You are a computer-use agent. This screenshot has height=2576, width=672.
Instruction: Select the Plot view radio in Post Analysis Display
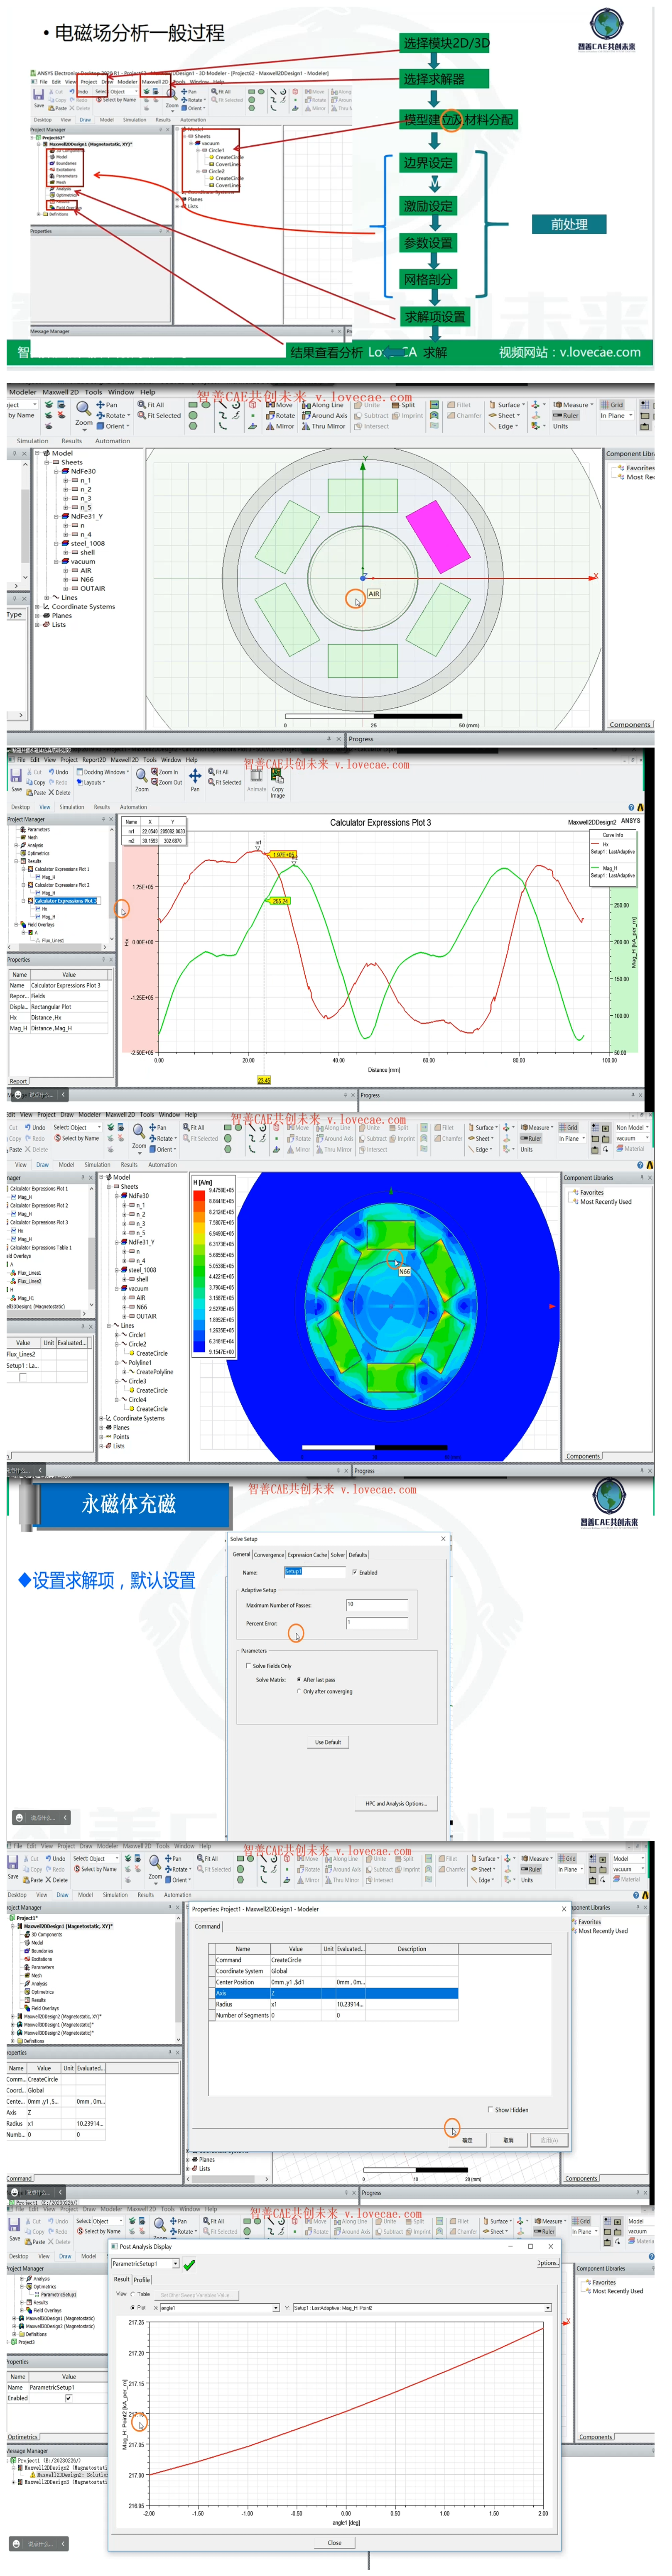tap(132, 2308)
